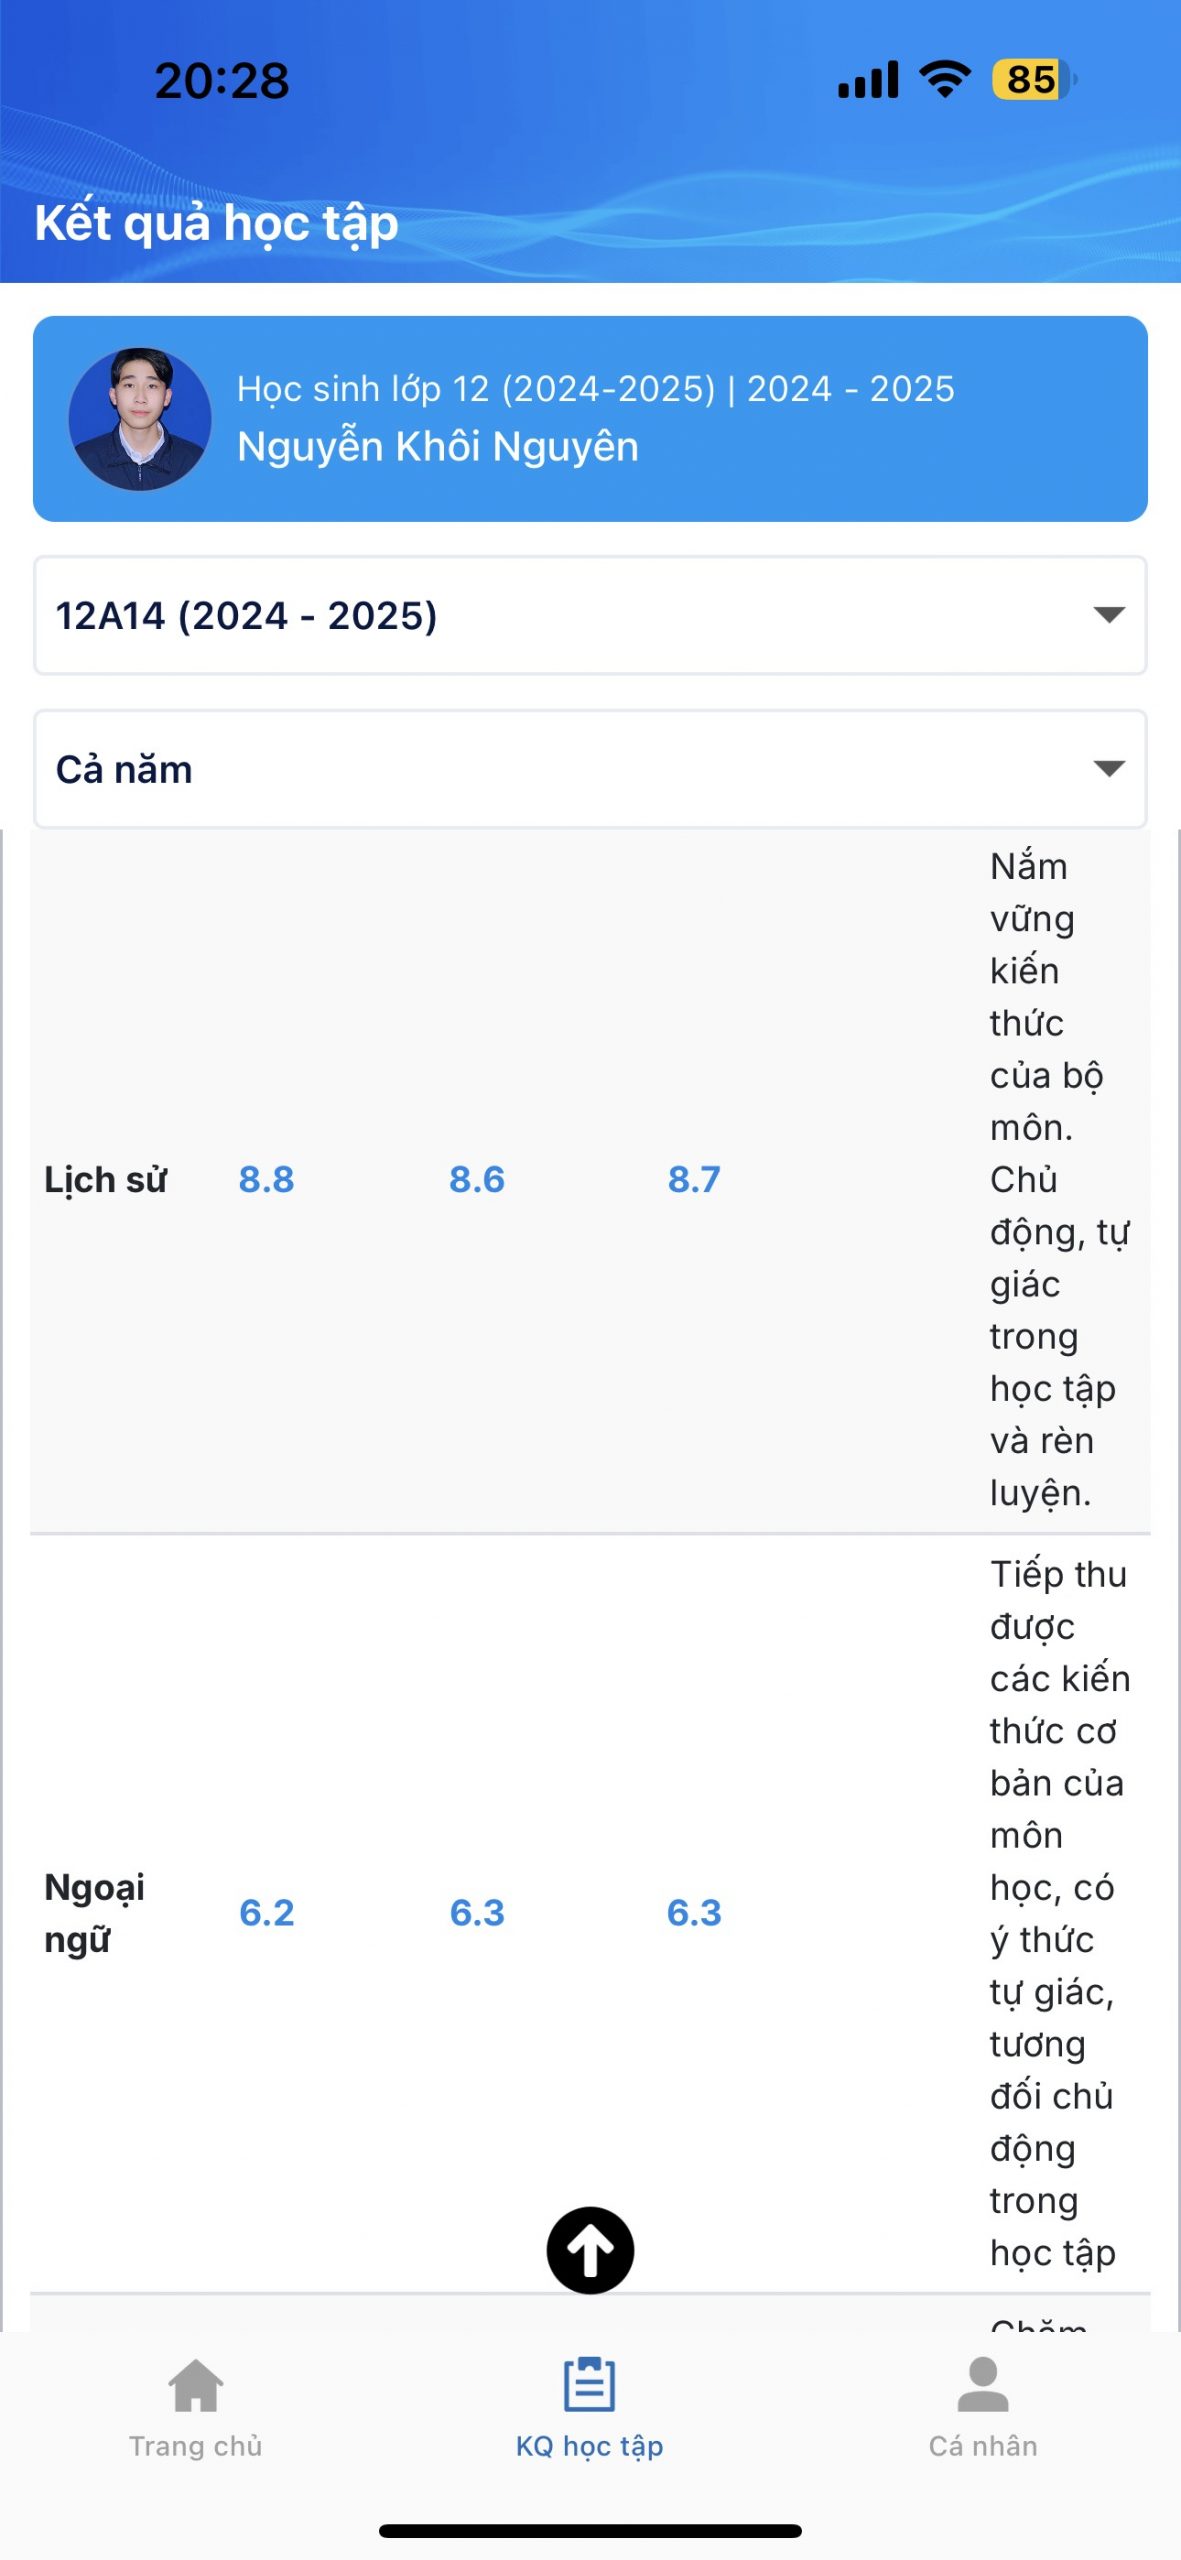Expand the 12A14 (2024 - 2025) class dropdown
This screenshot has width=1181, height=2560.
tap(590, 615)
